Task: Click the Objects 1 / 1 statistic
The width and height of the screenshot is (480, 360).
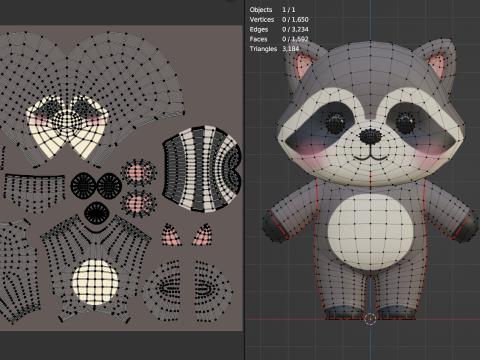Action: pyautogui.click(x=272, y=10)
